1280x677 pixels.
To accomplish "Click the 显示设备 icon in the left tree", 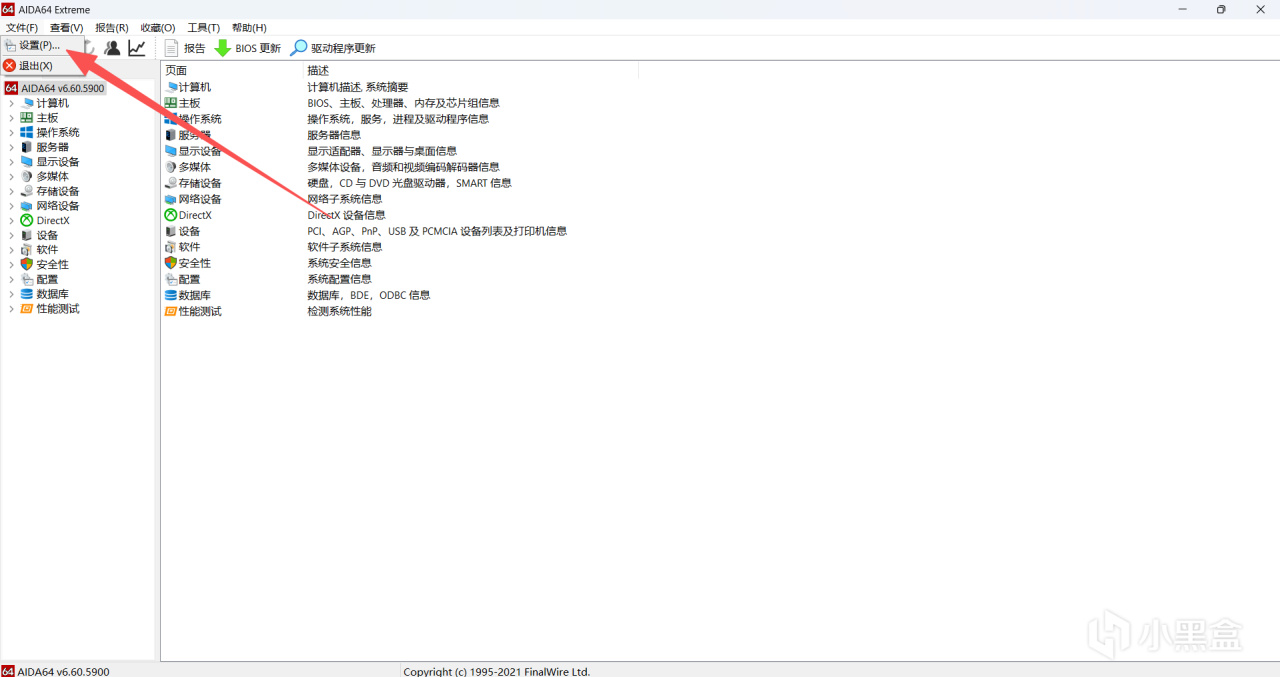I will [27, 162].
